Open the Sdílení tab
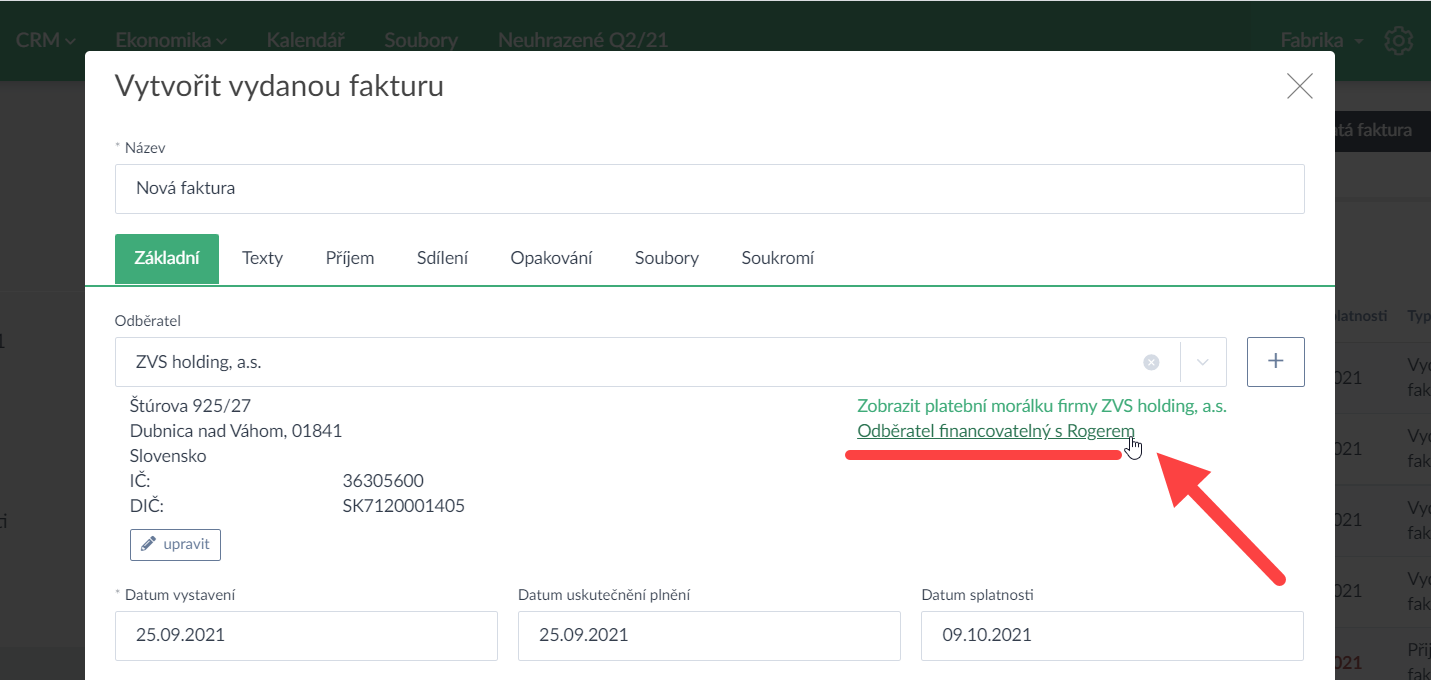1431x680 pixels. tap(442, 258)
